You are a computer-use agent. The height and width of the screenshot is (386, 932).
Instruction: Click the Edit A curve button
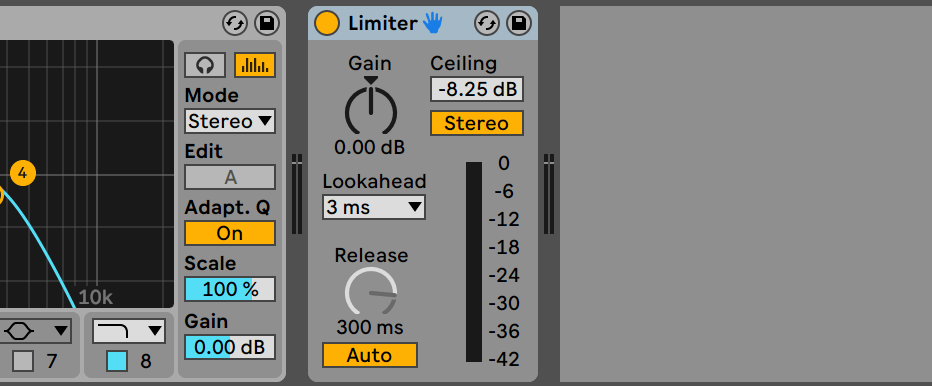tap(230, 177)
